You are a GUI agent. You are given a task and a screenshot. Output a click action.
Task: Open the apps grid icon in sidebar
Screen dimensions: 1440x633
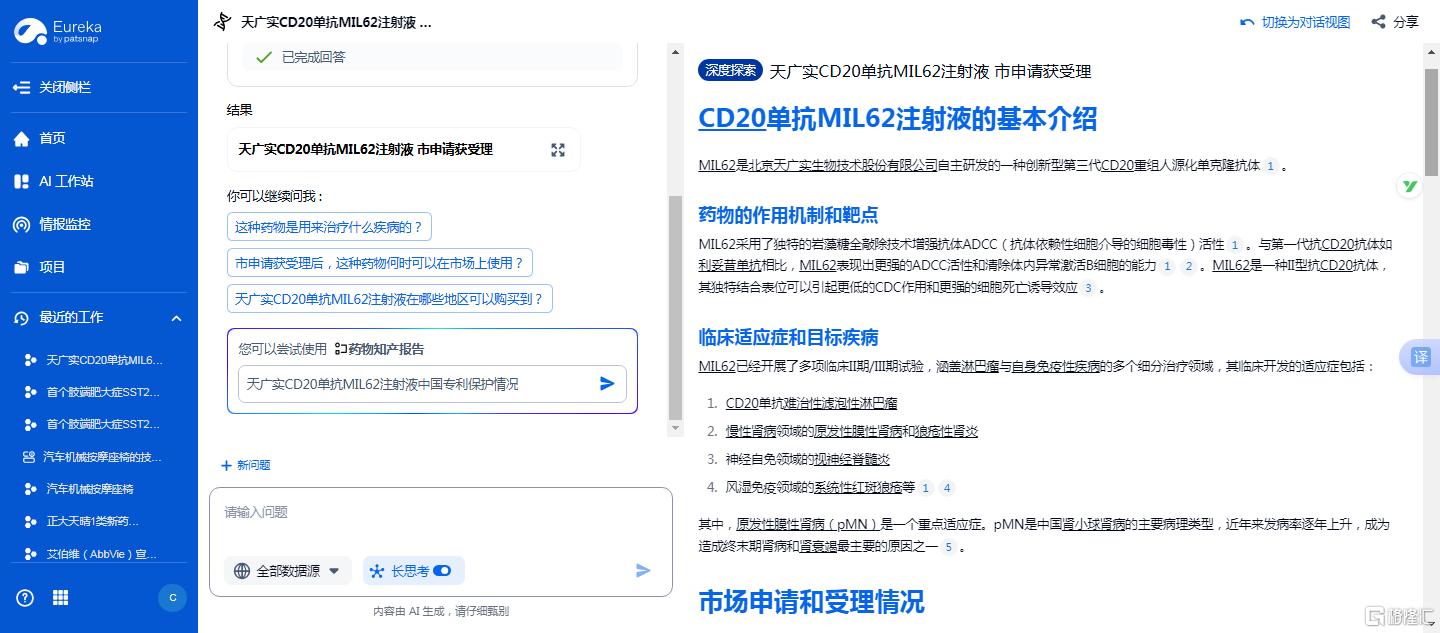pyautogui.click(x=61, y=597)
